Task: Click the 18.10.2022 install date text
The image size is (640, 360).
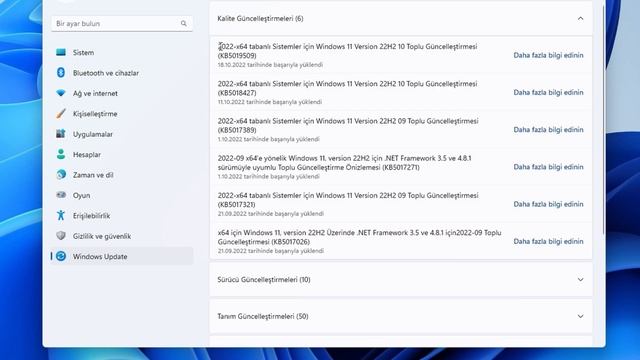Action: 270,64
